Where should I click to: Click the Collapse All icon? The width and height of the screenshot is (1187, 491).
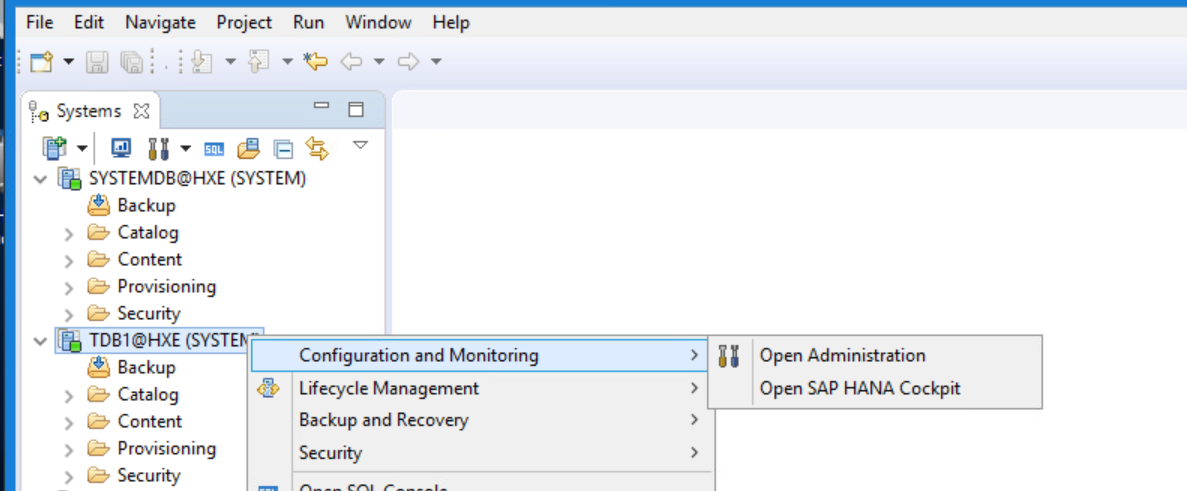tap(283, 150)
